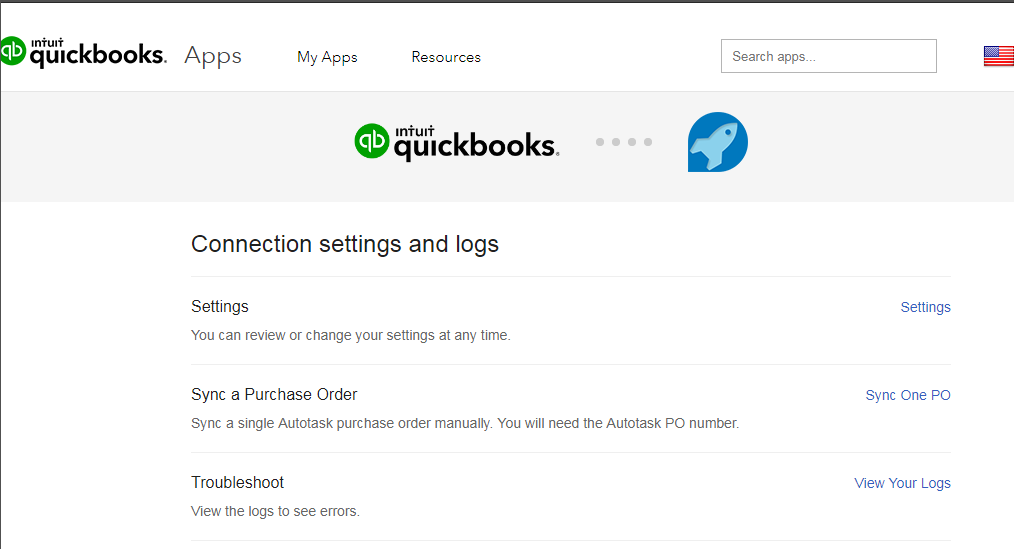1014x549 pixels.
Task: Open the US flag region selector
Action: click(998, 56)
